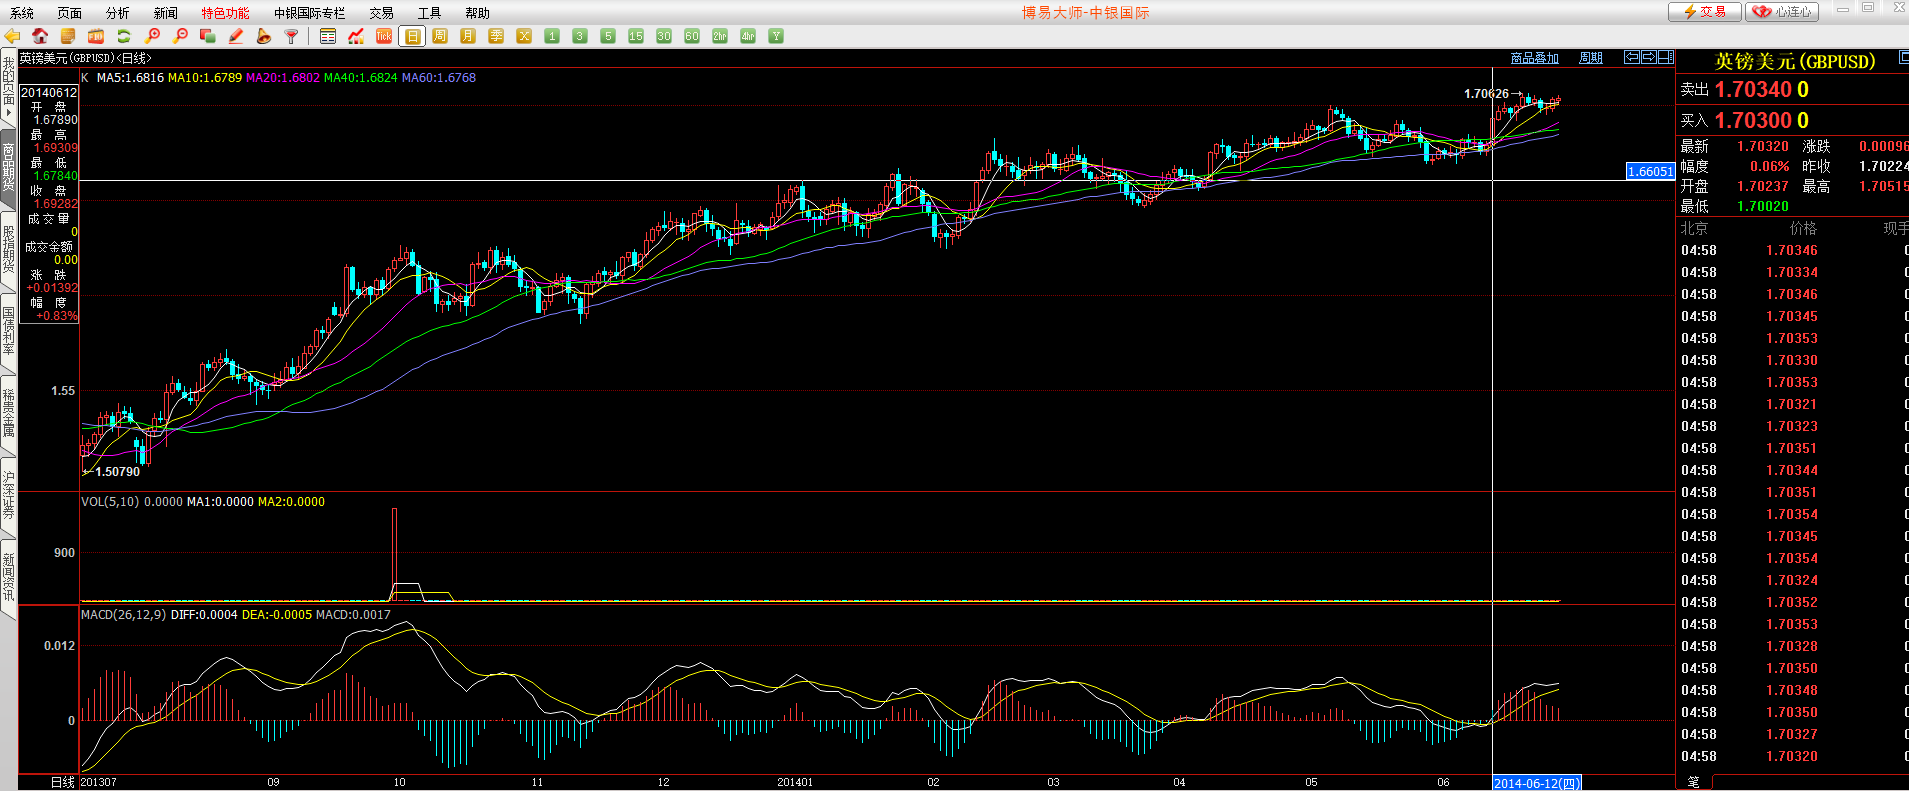Toggle the chart split layout icon
The image size is (1909, 791).
point(1665,57)
